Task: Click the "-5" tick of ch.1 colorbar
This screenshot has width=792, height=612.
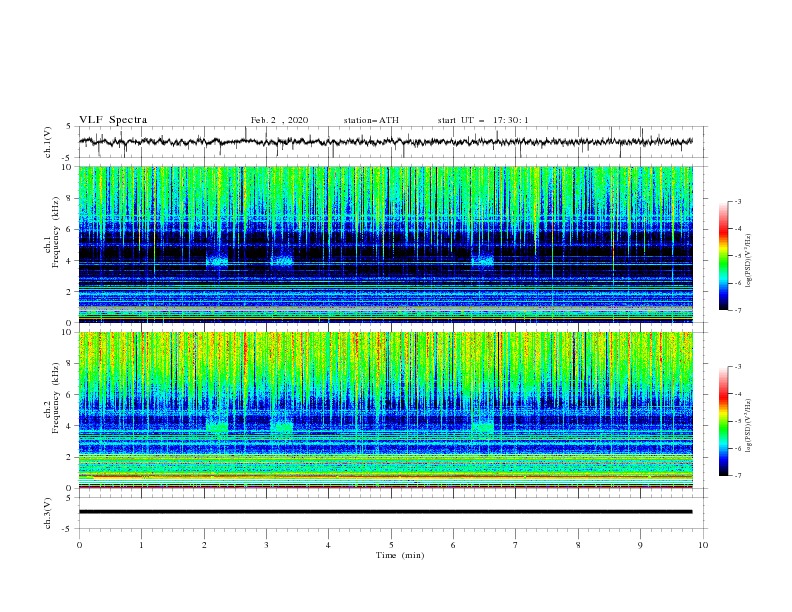Action: (738, 256)
